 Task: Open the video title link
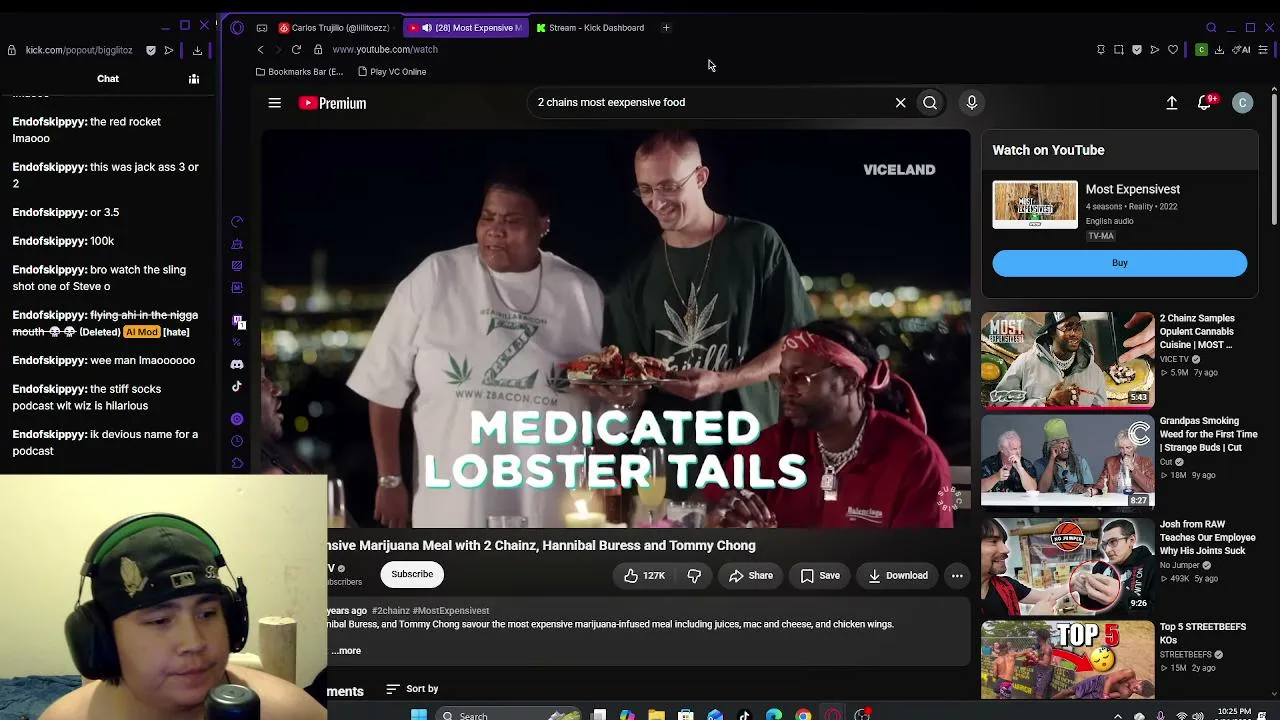pyautogui.click(x=541, y=545)
